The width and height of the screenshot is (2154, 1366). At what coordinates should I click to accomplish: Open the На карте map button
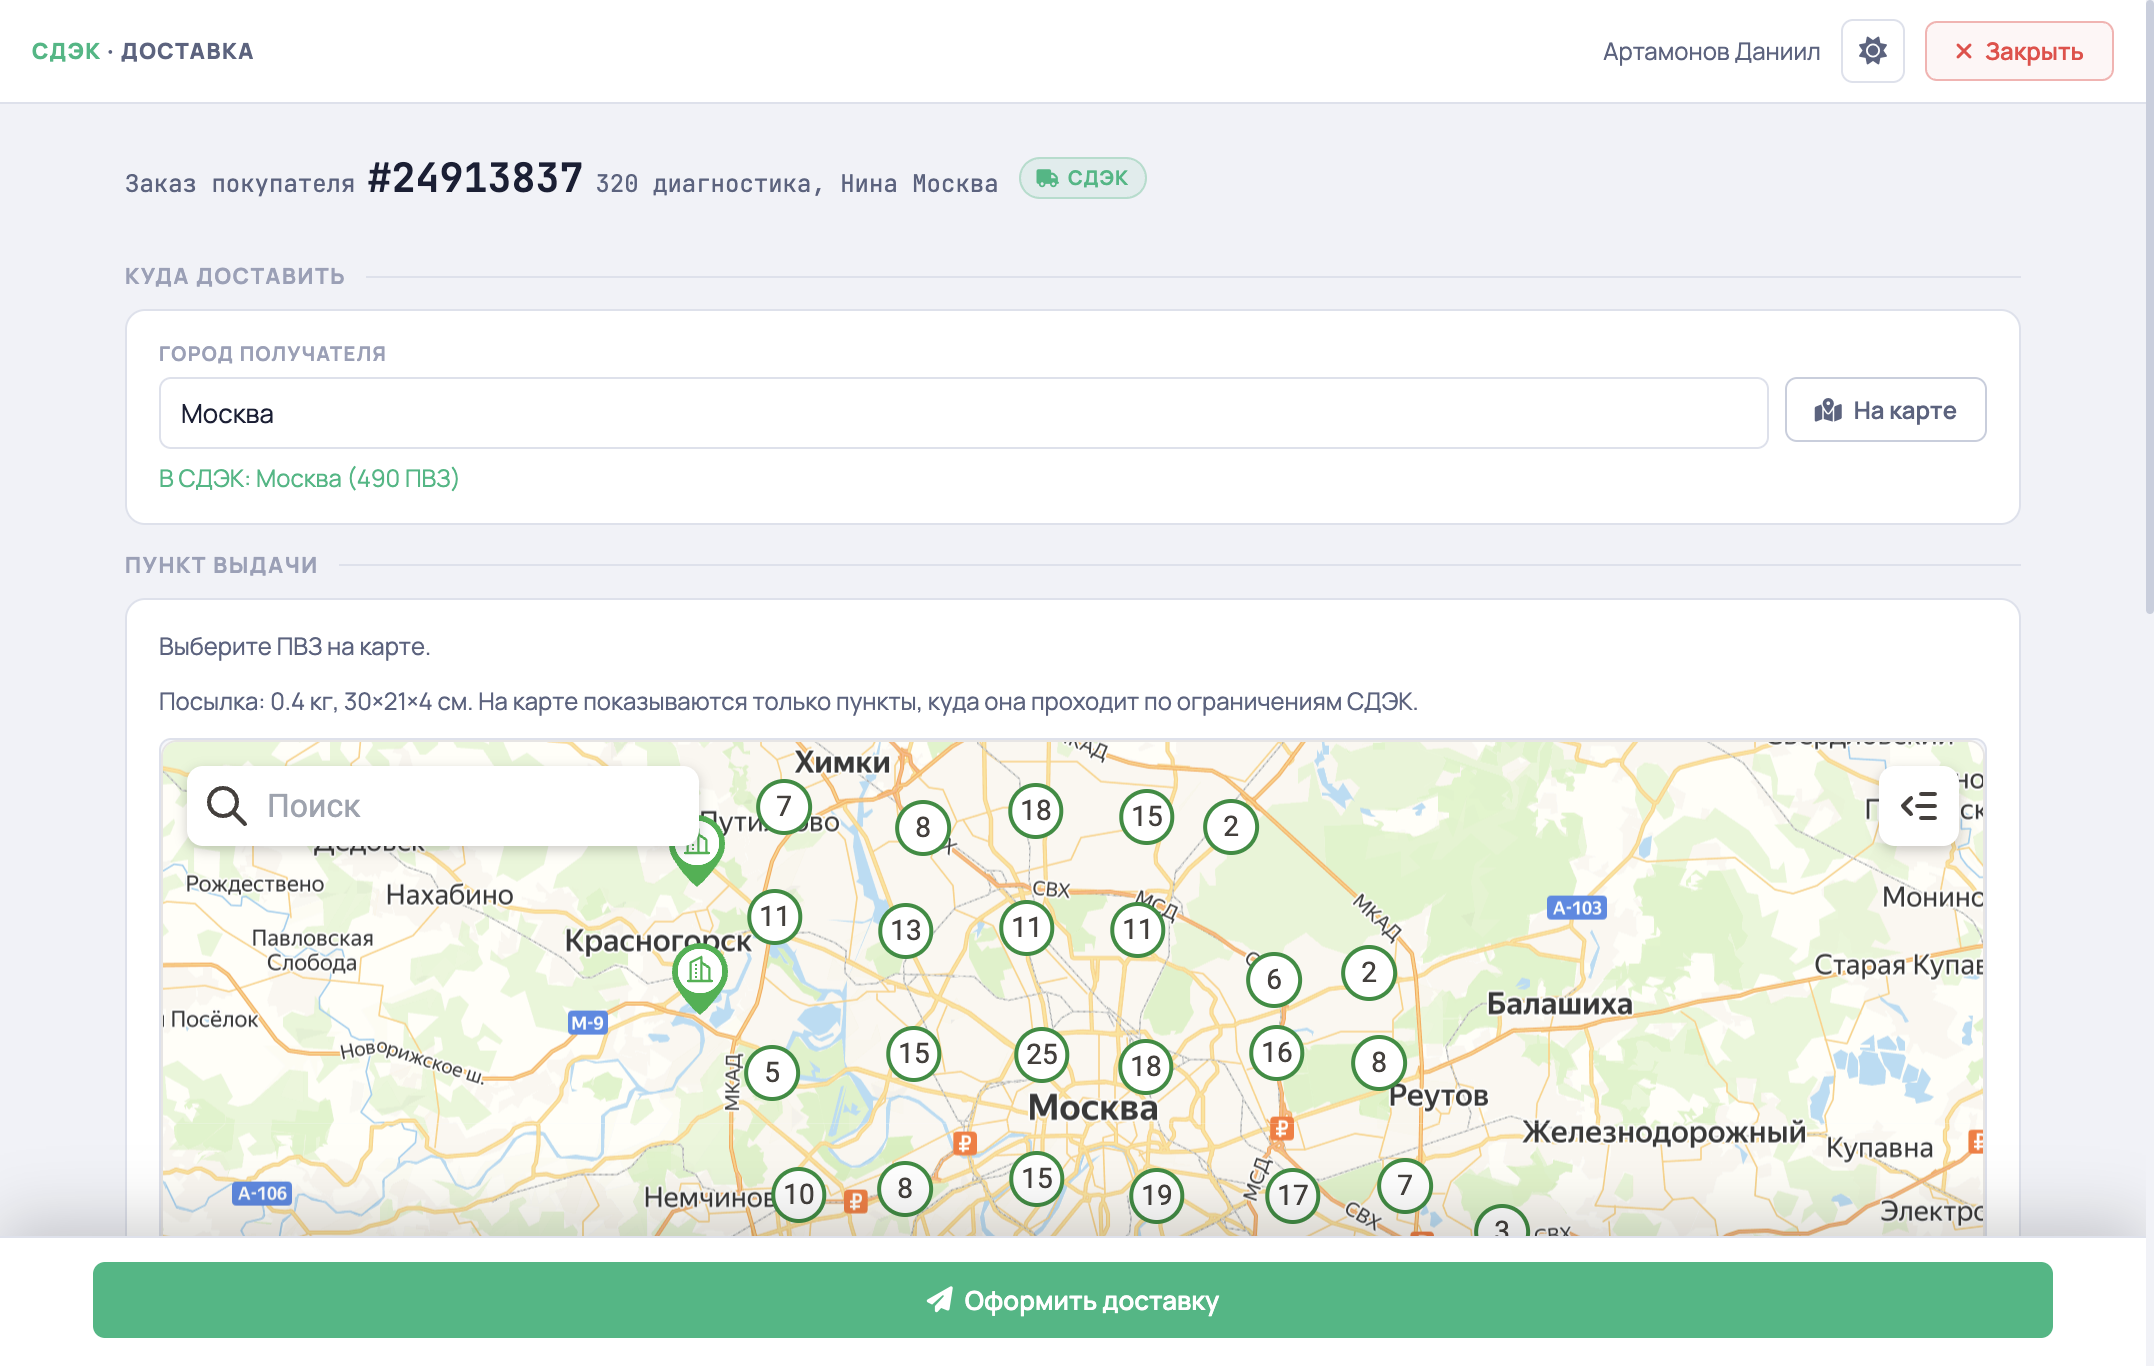click(1885, 410)
